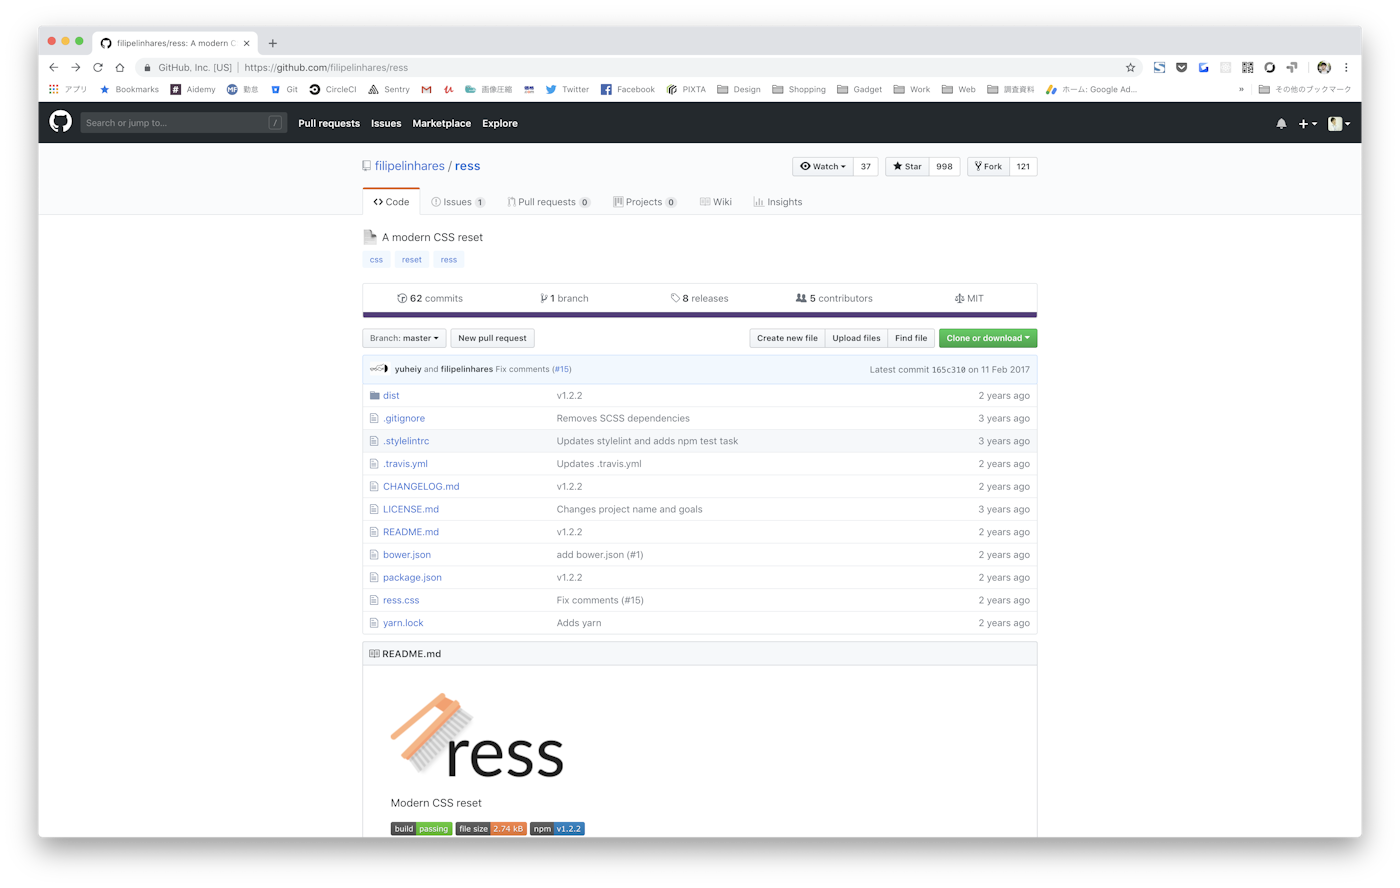Screen dimensions: 1400x888
Task: Open Facebook bookmark
Action: click(628, 89)
